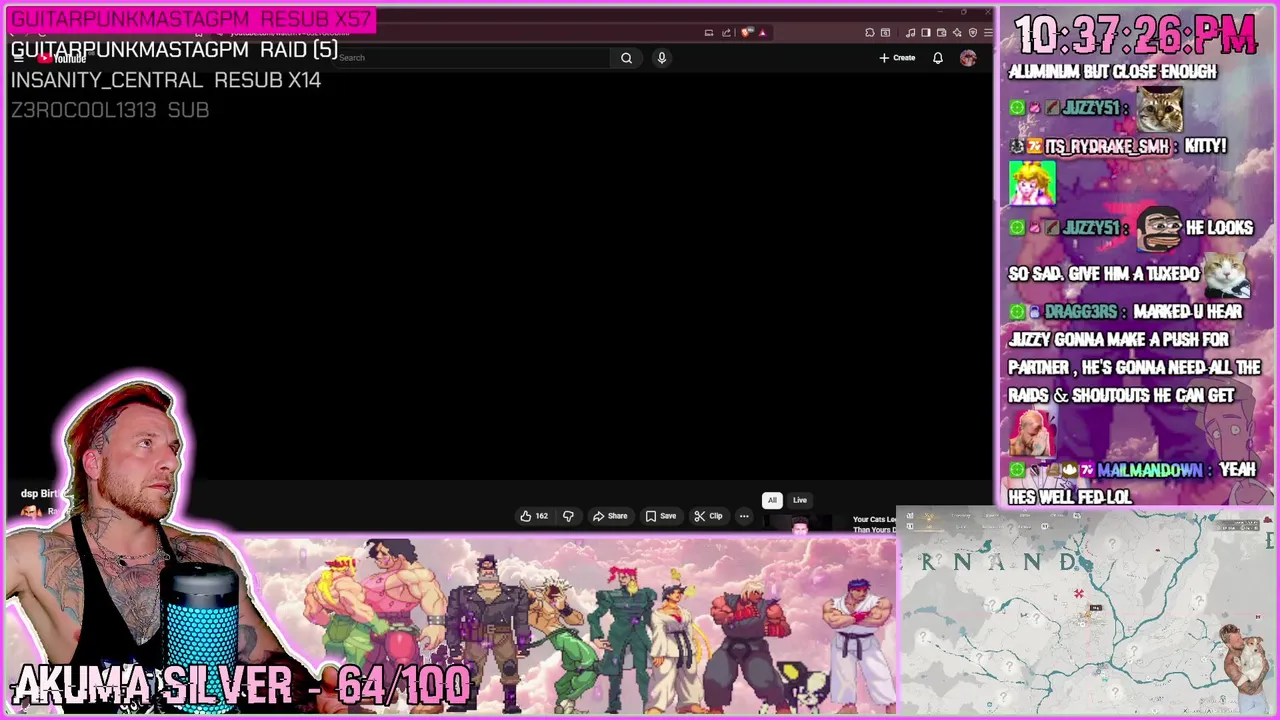Click the Create button on YouTube

coord(897,58)
